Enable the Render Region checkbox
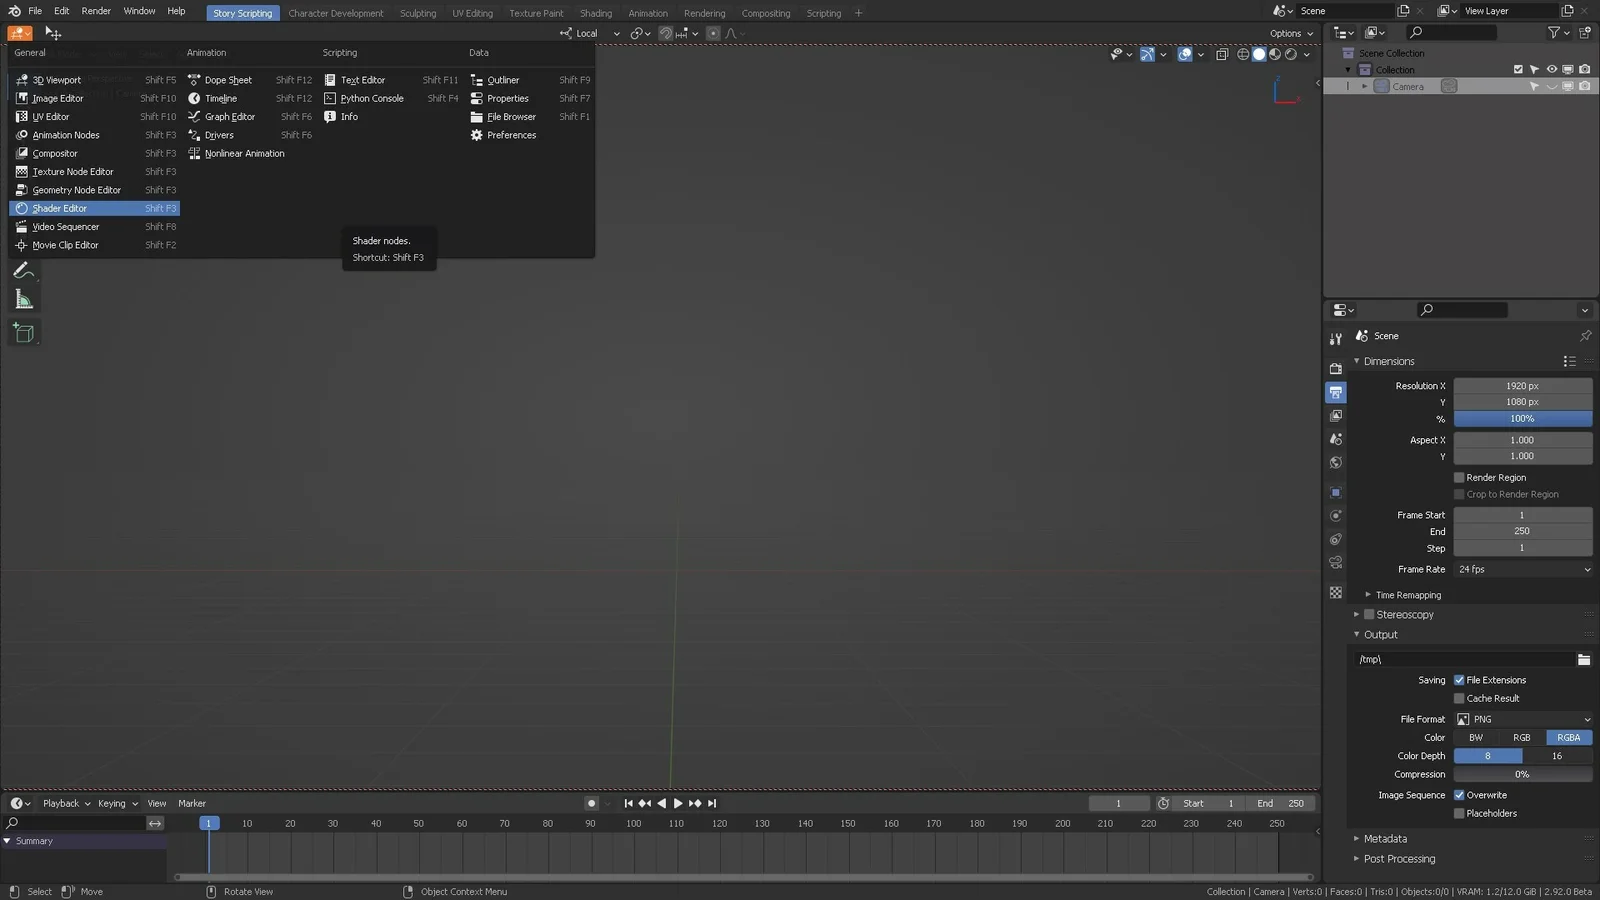The image size is (1600, 900). (x=1459, y=477)
